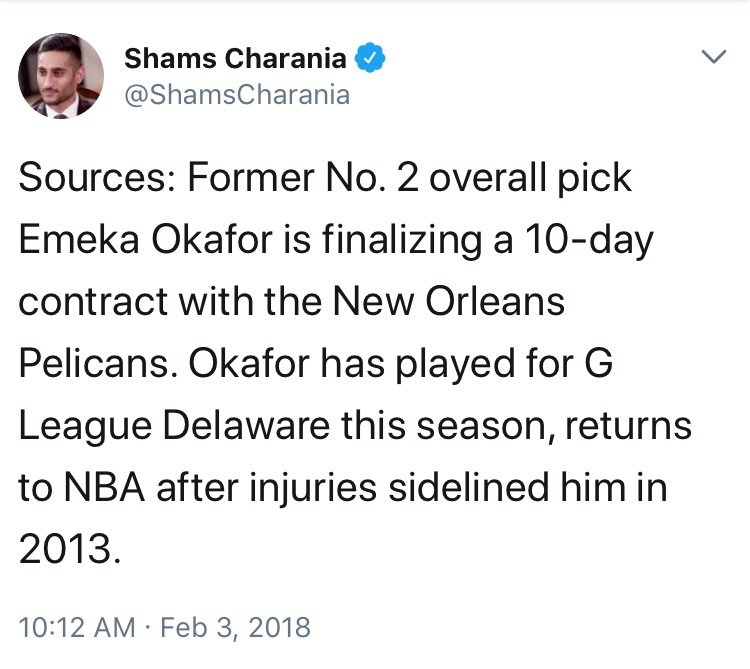Click the word "Pelicans" in tweet
Viewport: 750px width, 669px height.
(x=95, y=363)
